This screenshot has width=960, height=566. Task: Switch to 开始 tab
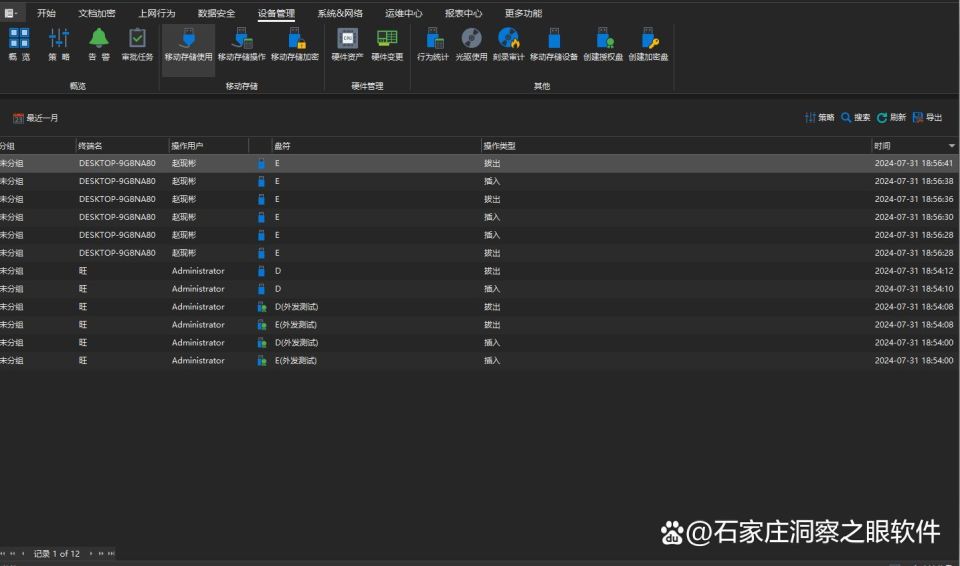click(46, 13)
